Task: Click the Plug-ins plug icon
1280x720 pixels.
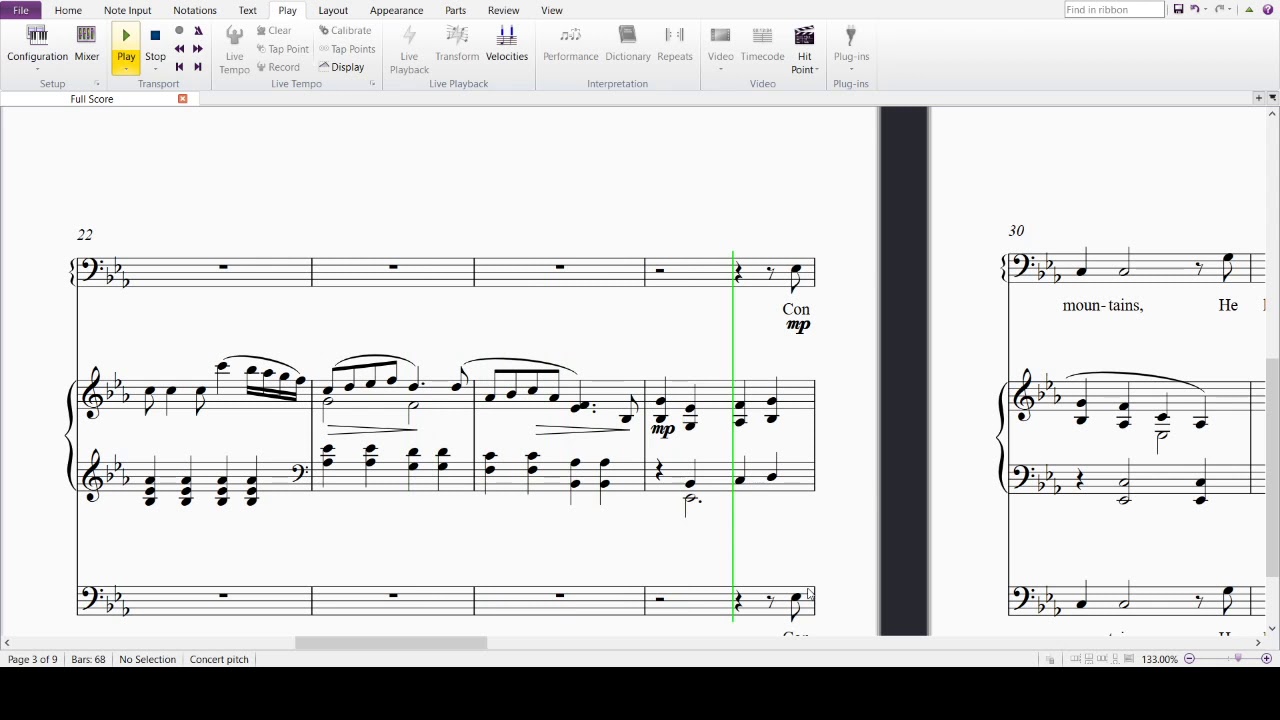Action: pyautogui.click(x=851, y=37)
